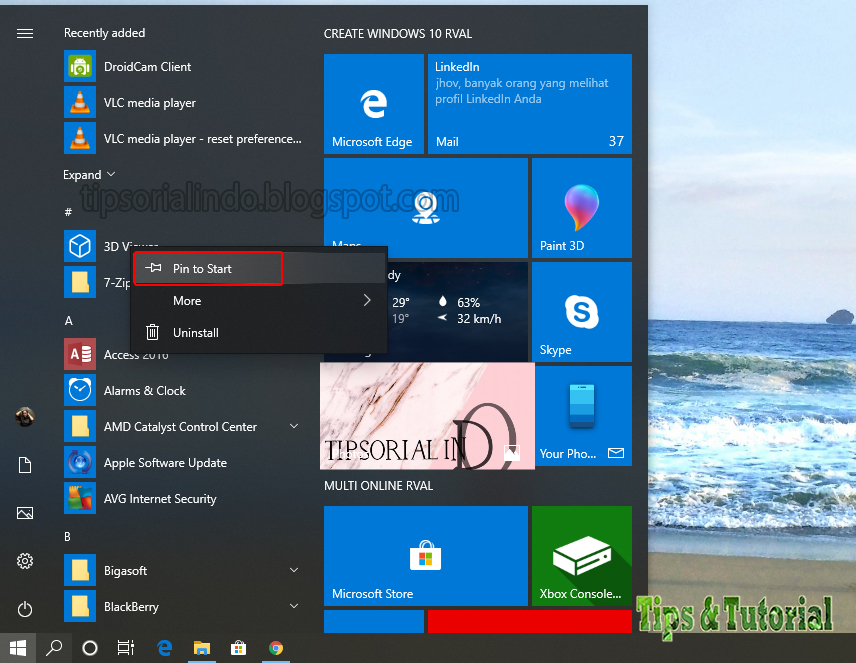Click the B letter group header

pos(67,537)
